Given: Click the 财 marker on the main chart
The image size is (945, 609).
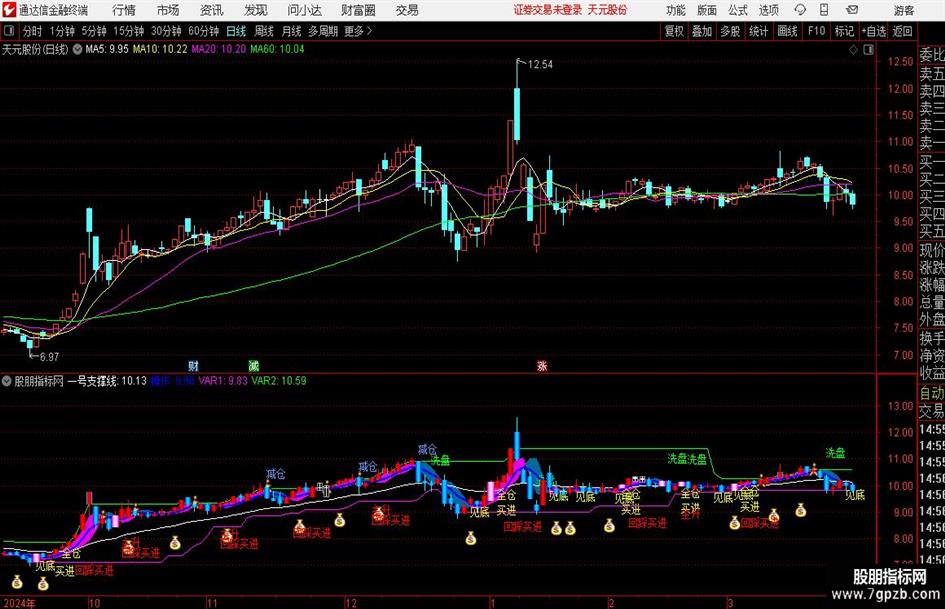Looking at the screenshot, I should 193,365.
